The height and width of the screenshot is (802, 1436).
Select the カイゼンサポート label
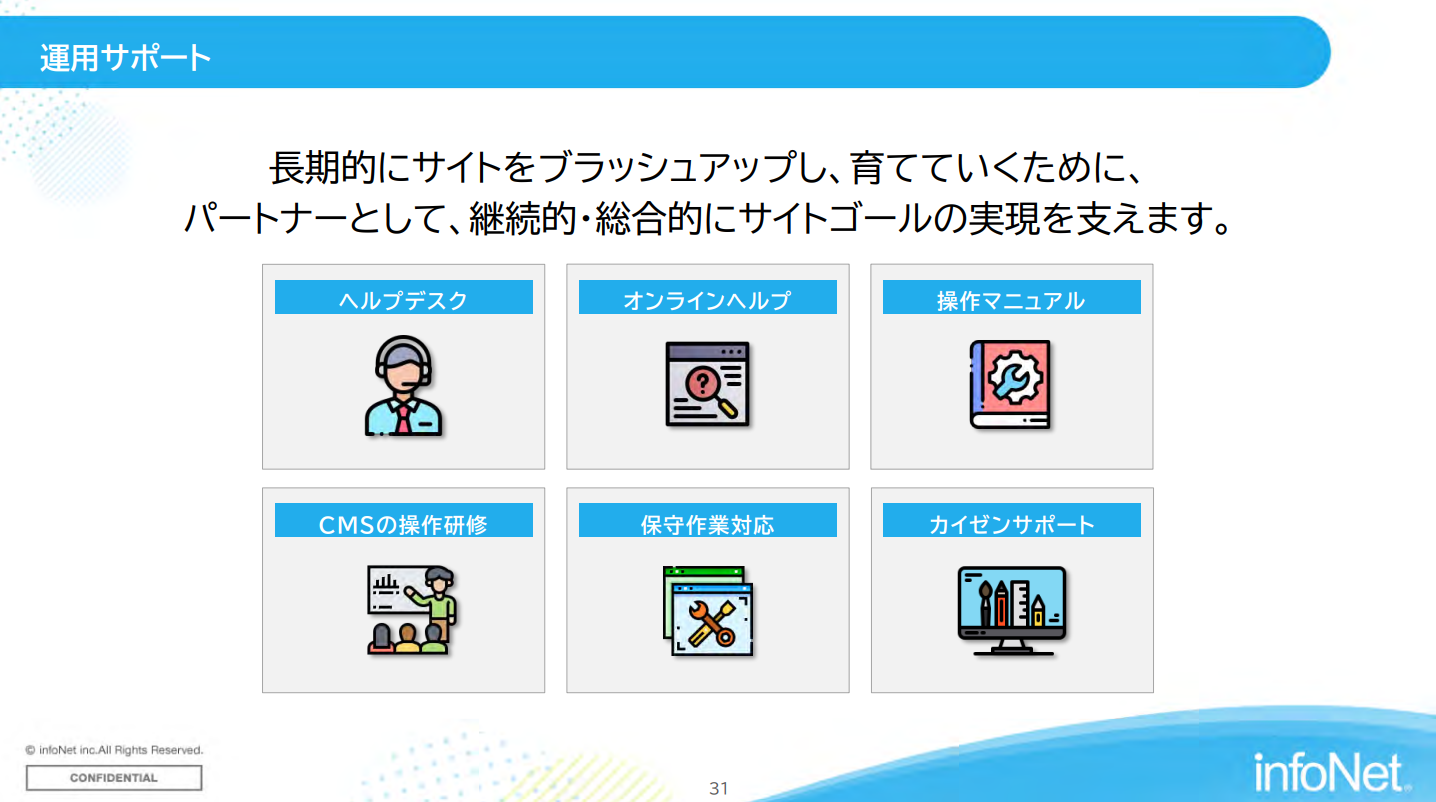1012,521
